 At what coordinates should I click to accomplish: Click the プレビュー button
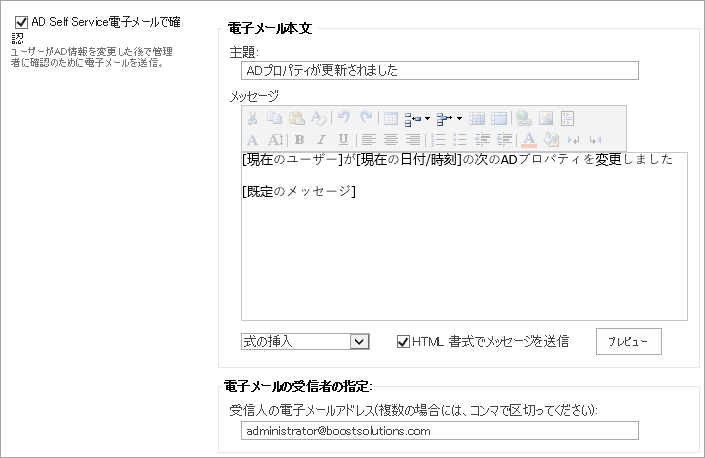pos(629,342)
